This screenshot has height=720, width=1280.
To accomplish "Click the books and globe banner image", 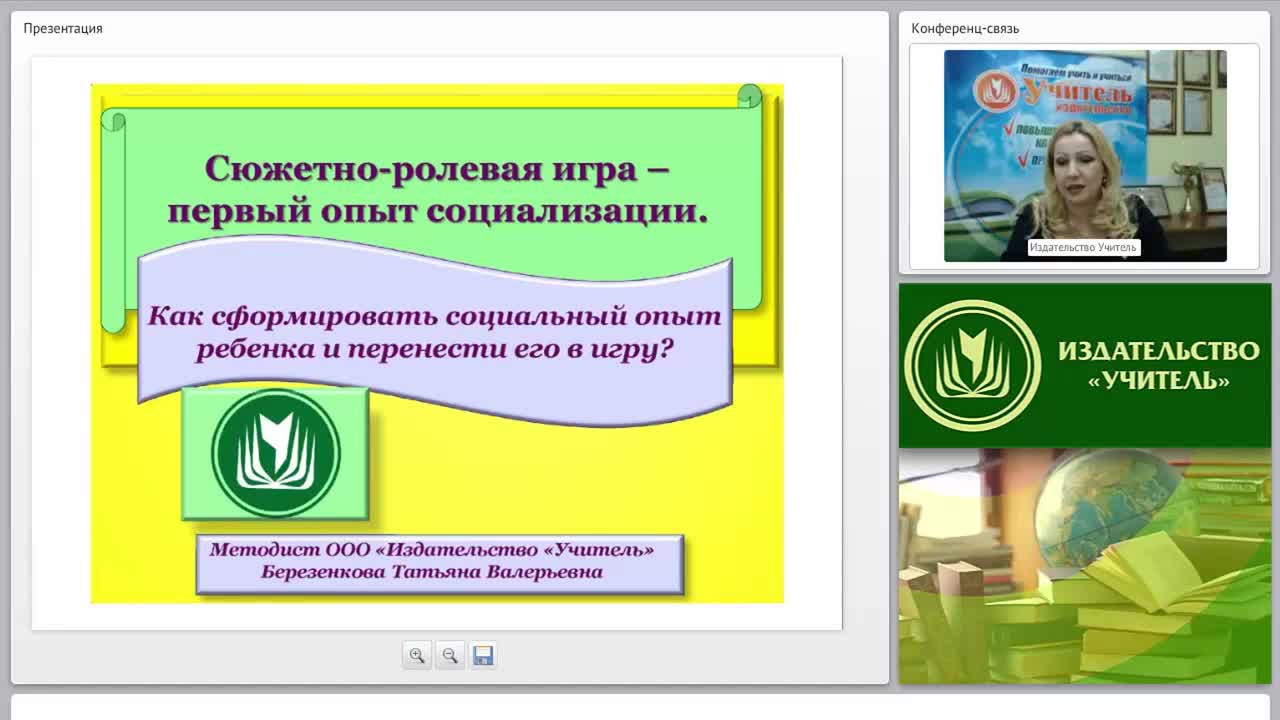I will (1085, 566).
